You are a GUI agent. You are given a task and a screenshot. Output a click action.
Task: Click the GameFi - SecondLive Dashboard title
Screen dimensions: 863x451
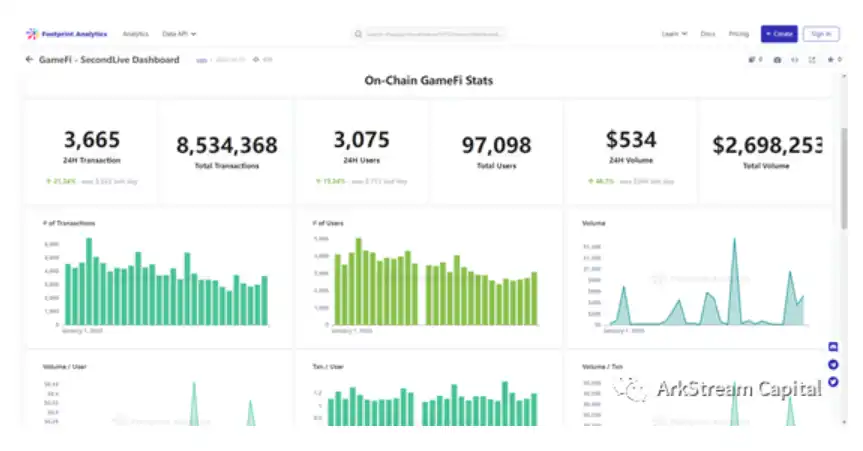click(109, 59)
